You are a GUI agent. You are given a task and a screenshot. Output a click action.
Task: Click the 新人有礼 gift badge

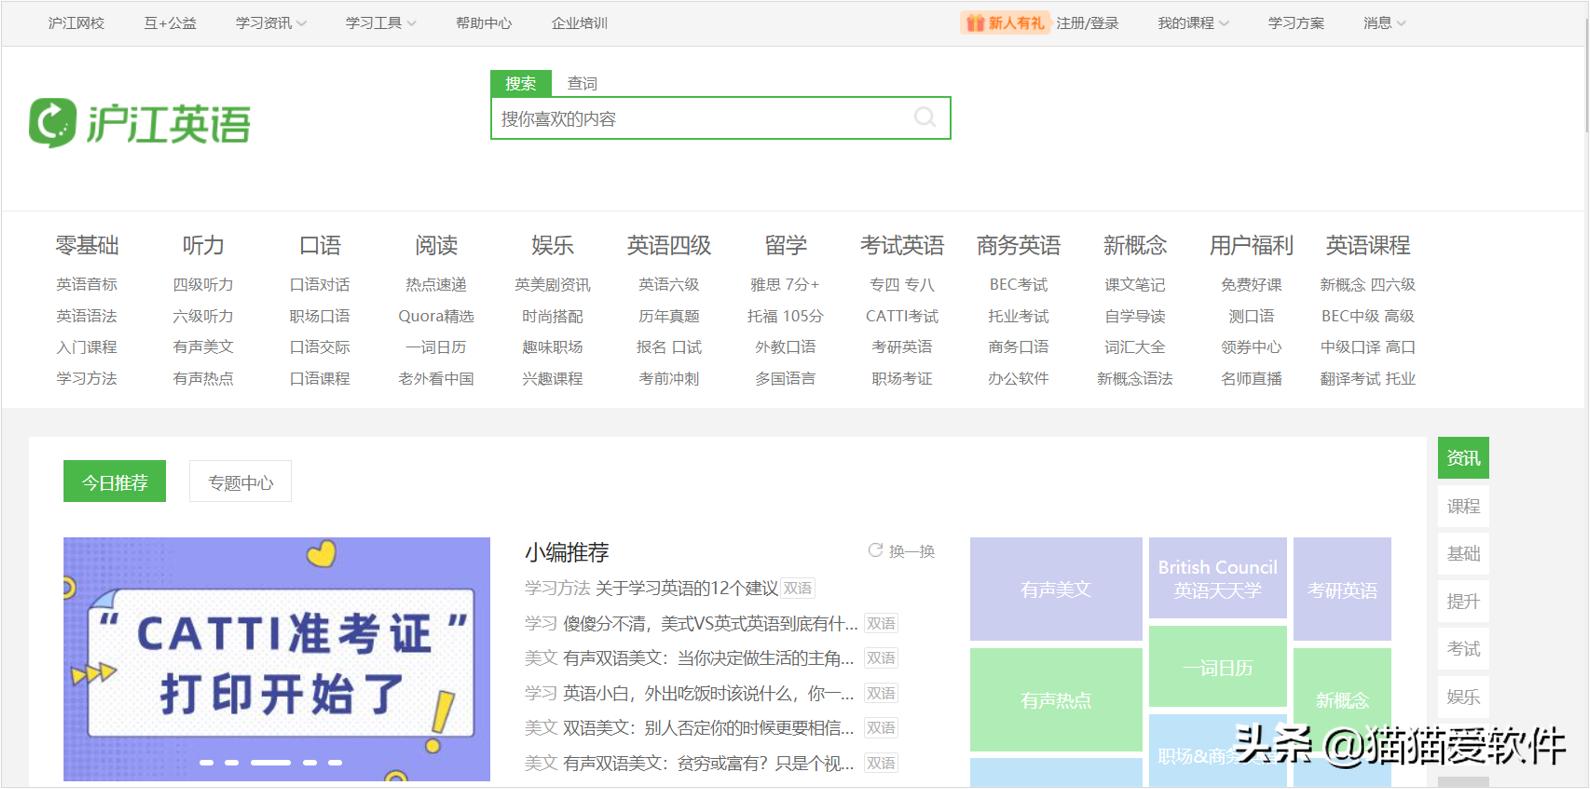pyautogui.click(x=1005, y=23)
